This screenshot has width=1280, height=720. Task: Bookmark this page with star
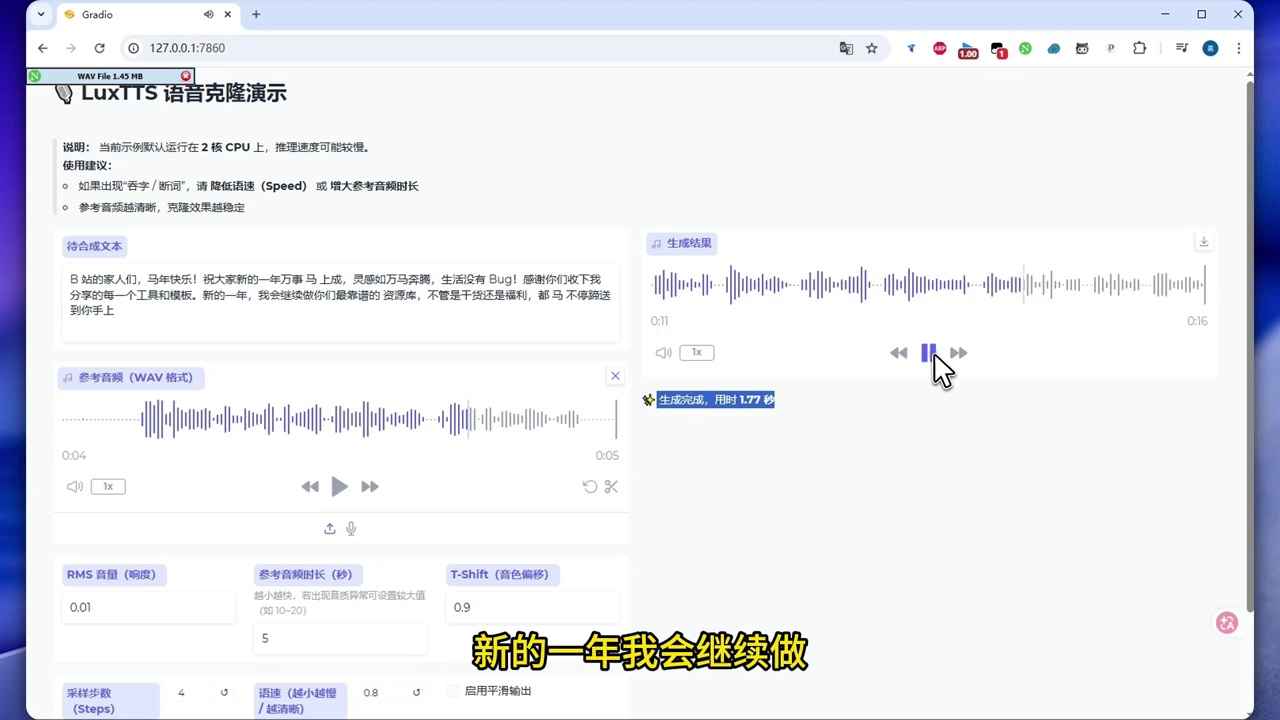pos(872,48)
